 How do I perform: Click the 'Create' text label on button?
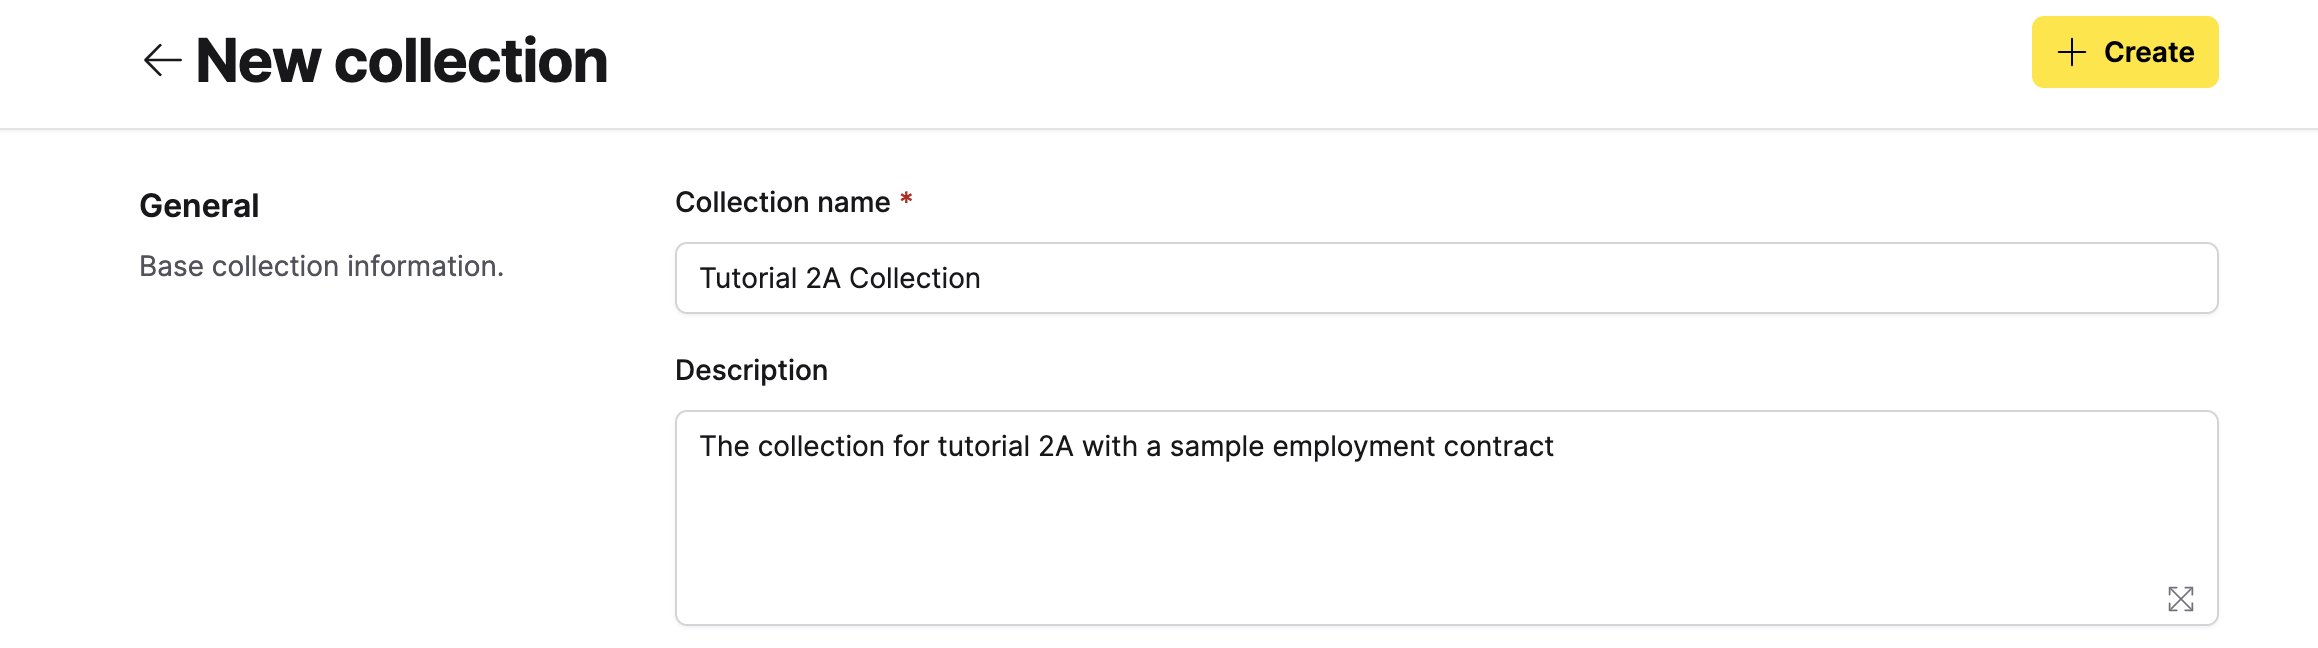[x=2148, y=52]
